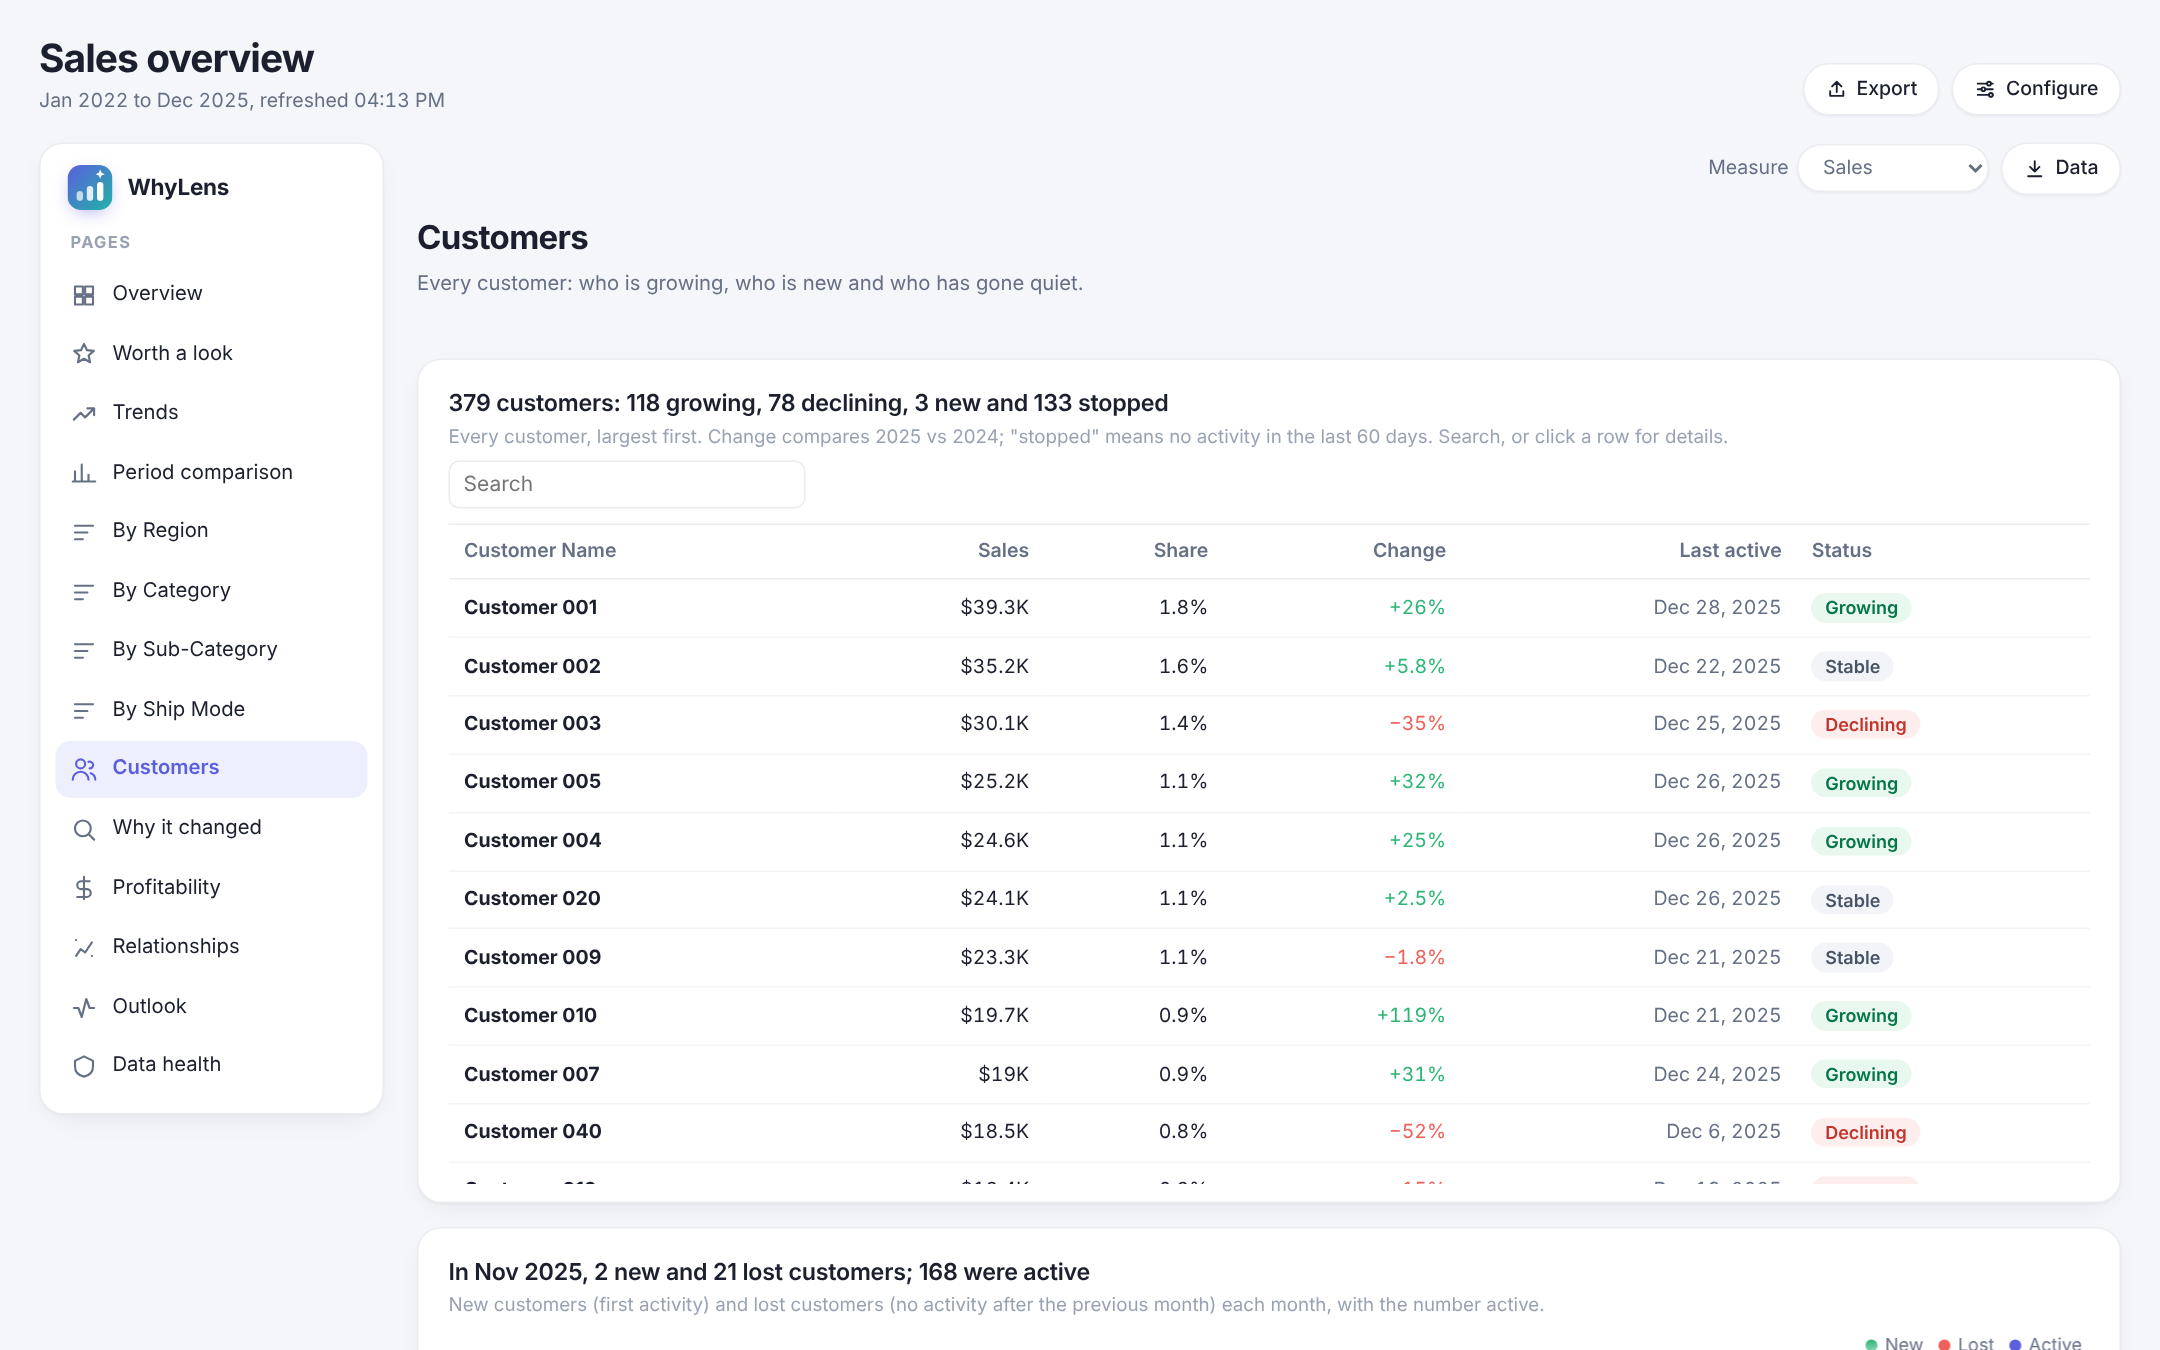Image resolution: width=2160 pixels, height=1350 pixels.
Task: Sort by the Last active column header
Action: point(1730,550)
